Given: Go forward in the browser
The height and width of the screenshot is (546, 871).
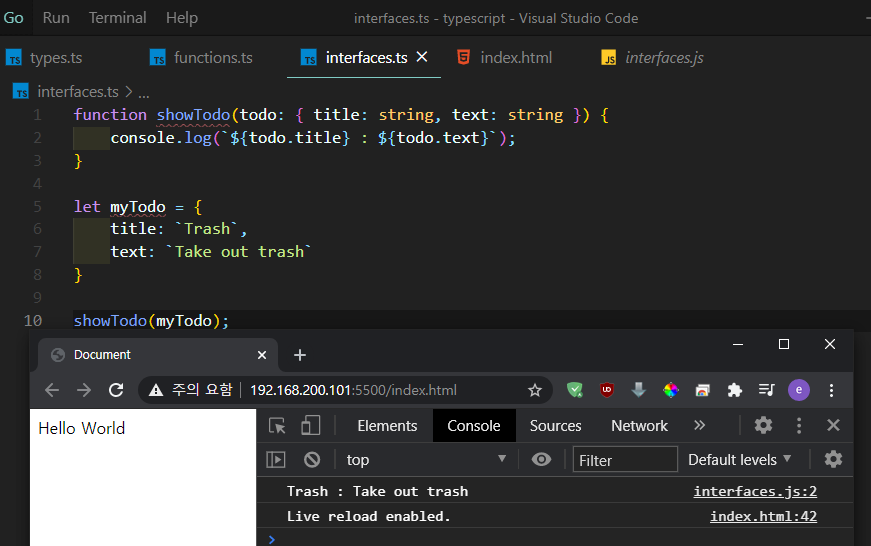Looking at the screenshot, I should (84, 390).
